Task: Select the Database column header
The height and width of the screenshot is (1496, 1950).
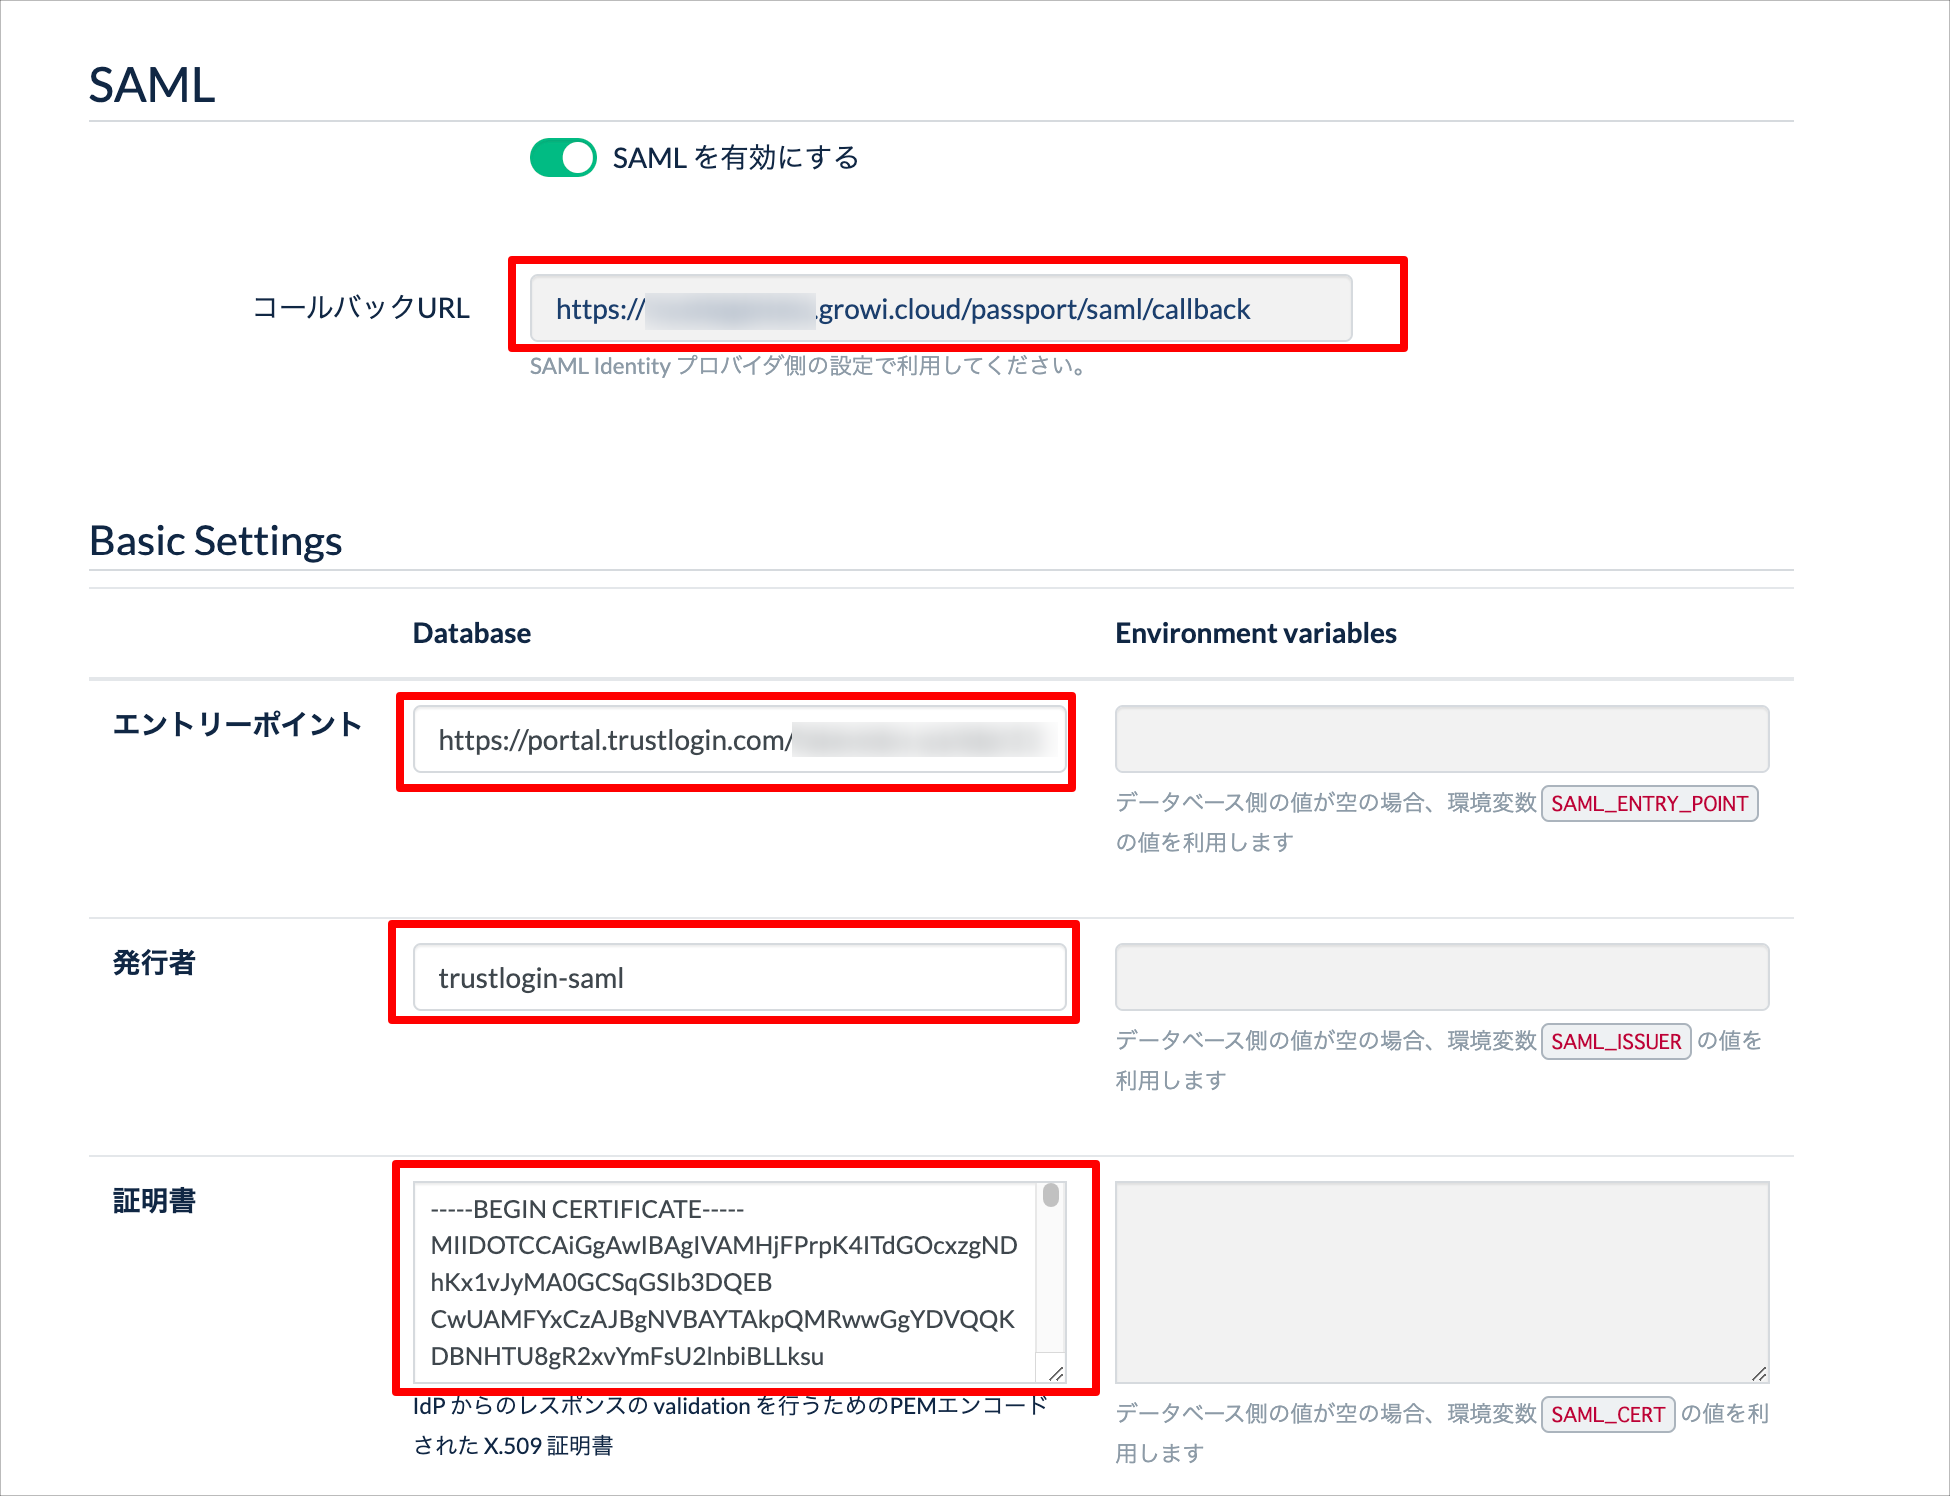Action: coord(471,632)
